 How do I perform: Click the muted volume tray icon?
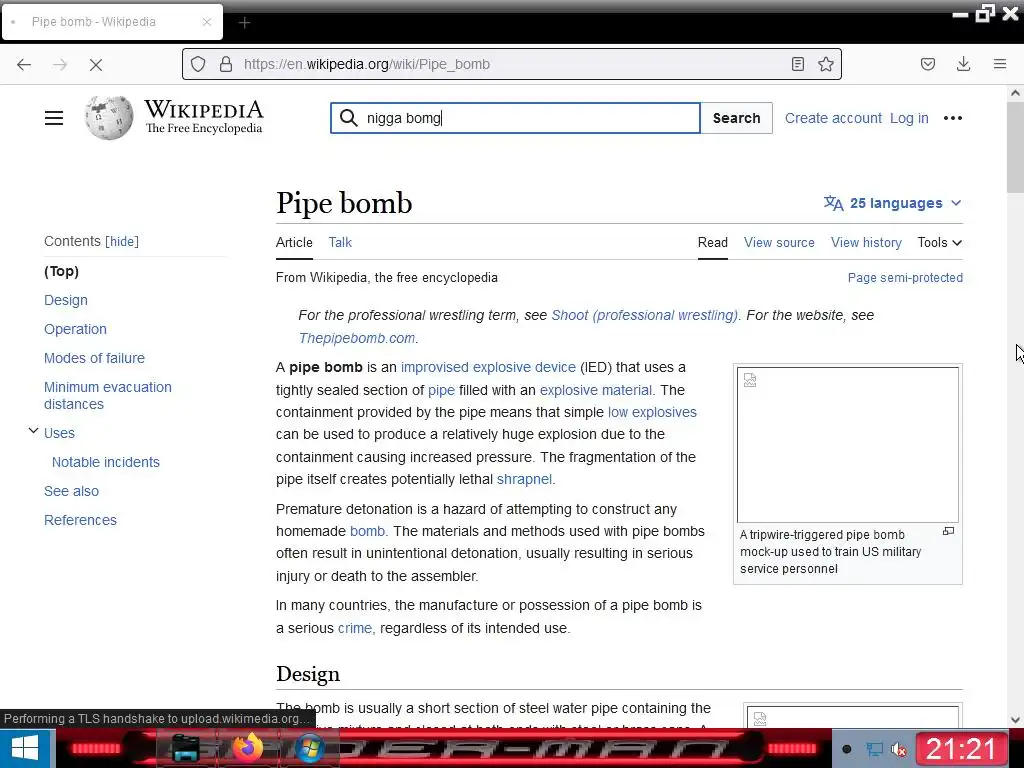899,750
